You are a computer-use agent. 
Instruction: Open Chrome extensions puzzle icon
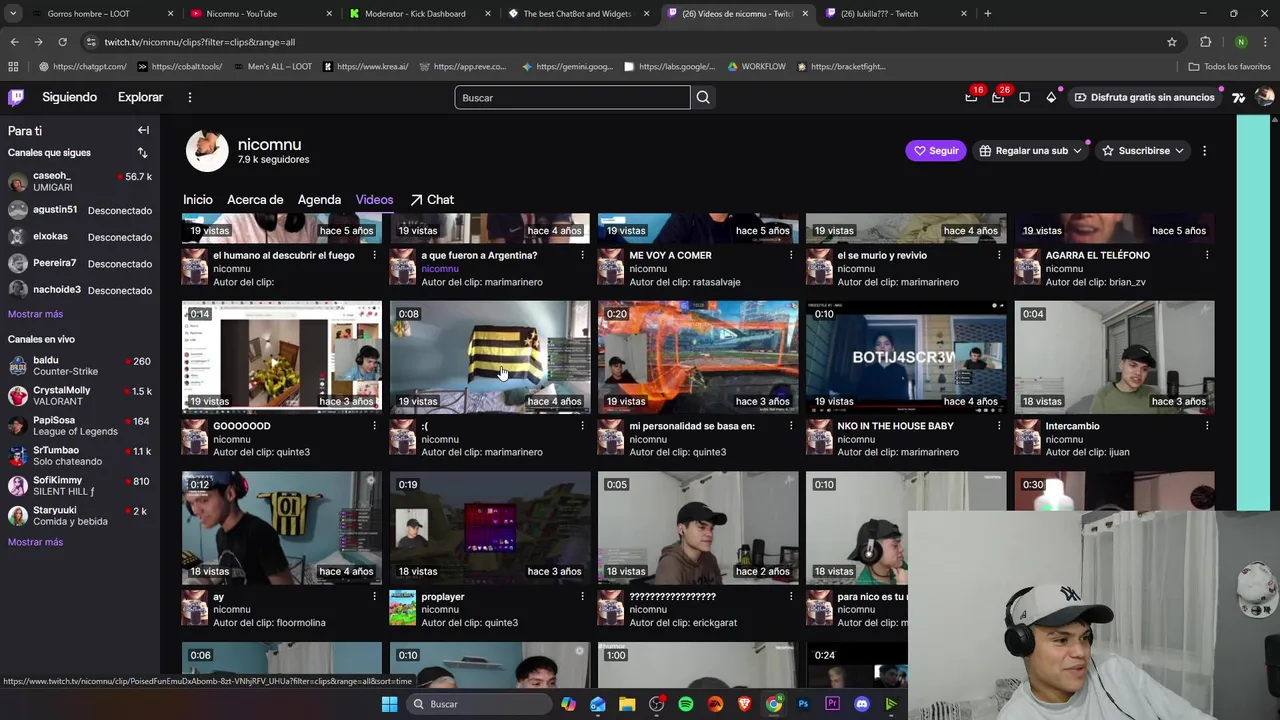pos(1205,42)
